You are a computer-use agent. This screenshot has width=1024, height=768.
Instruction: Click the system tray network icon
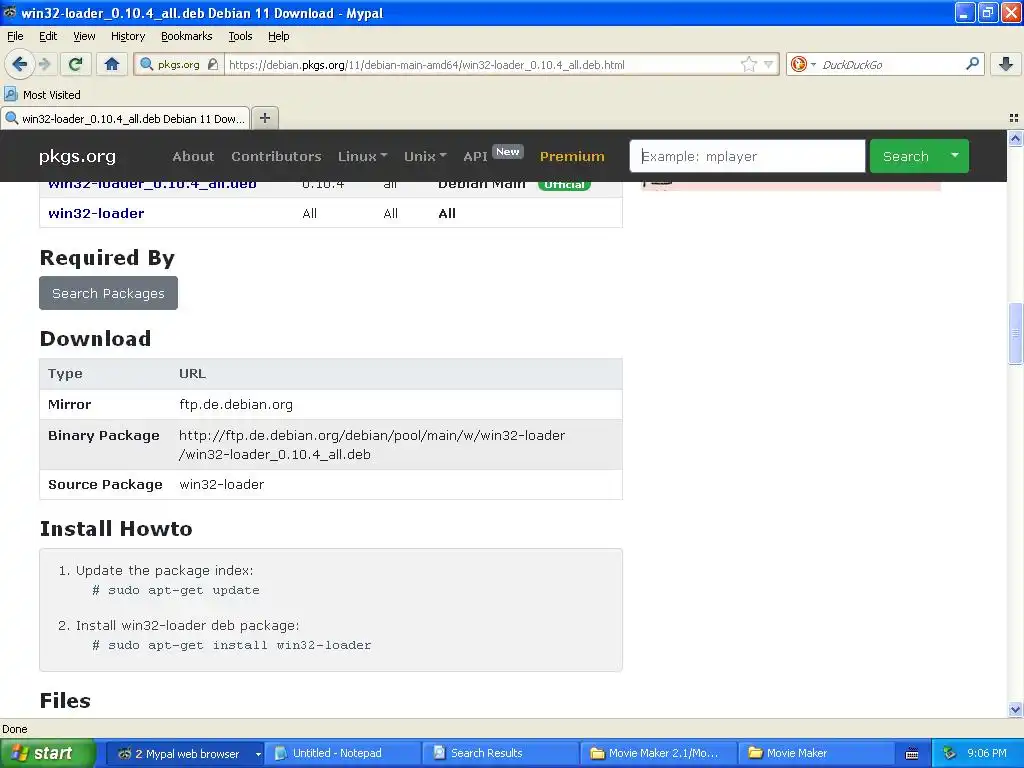[x=948, y=753]
